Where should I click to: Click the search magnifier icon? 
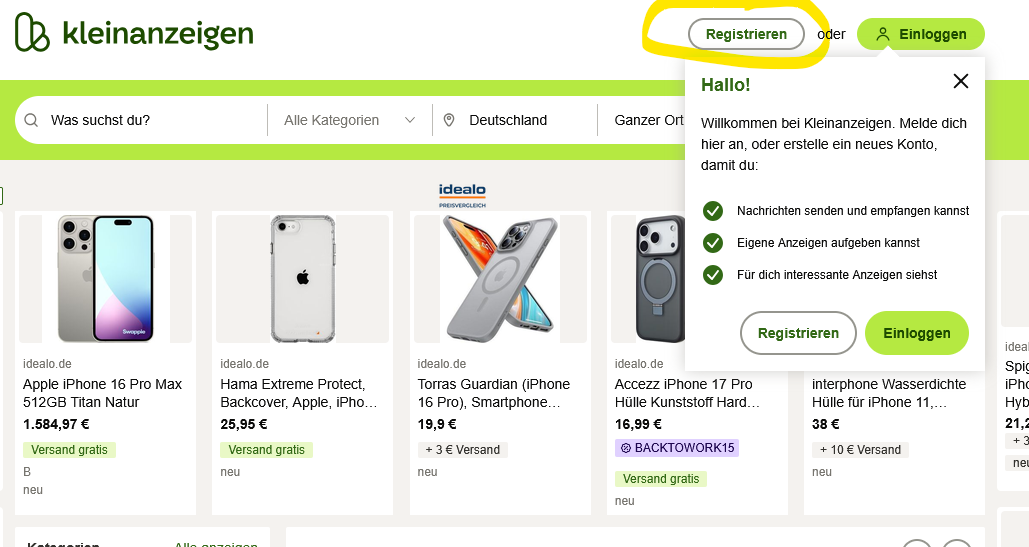coord(31,120)
